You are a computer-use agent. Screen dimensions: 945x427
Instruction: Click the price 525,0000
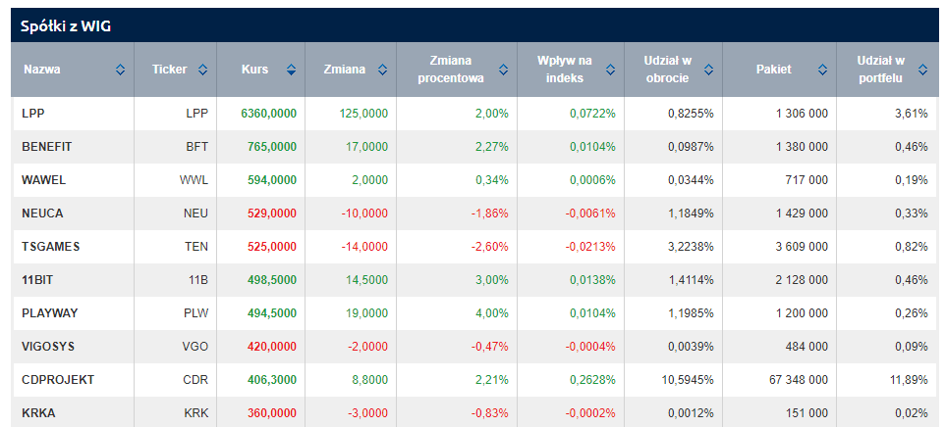coord(272,246)
